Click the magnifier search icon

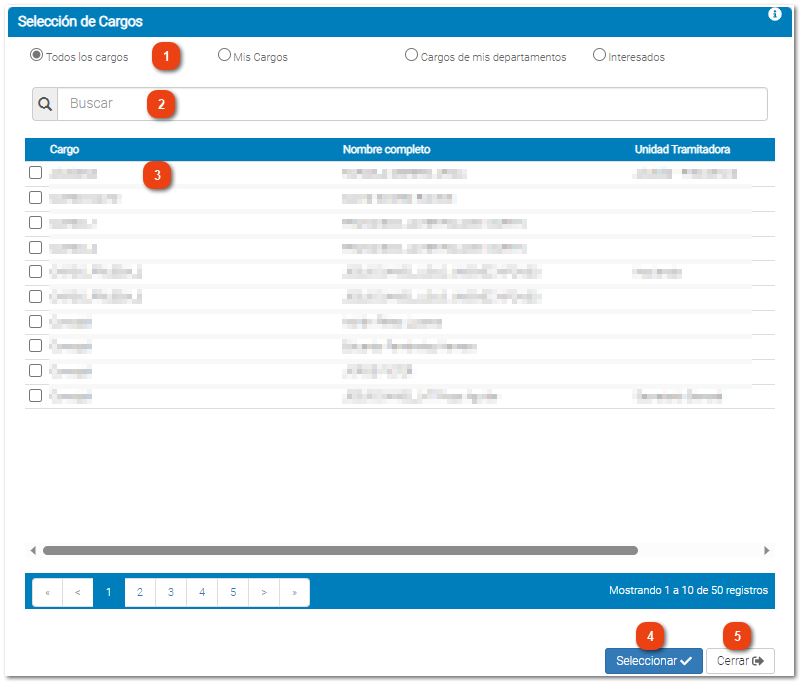pos(45,104)
